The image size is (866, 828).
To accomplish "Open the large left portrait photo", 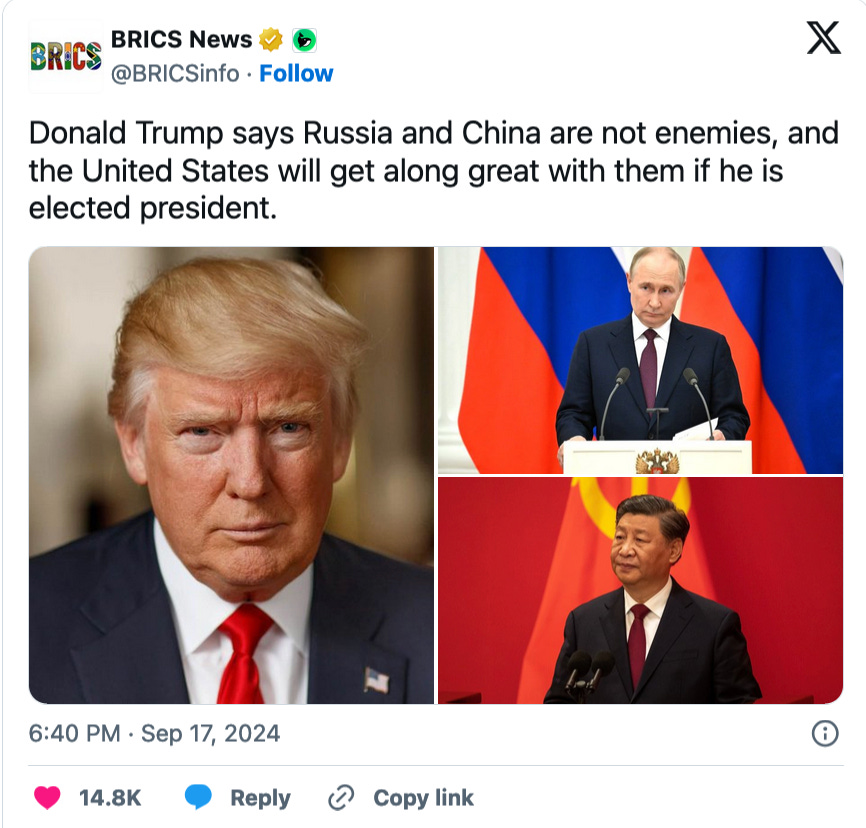I will click(x=231, y=475).
